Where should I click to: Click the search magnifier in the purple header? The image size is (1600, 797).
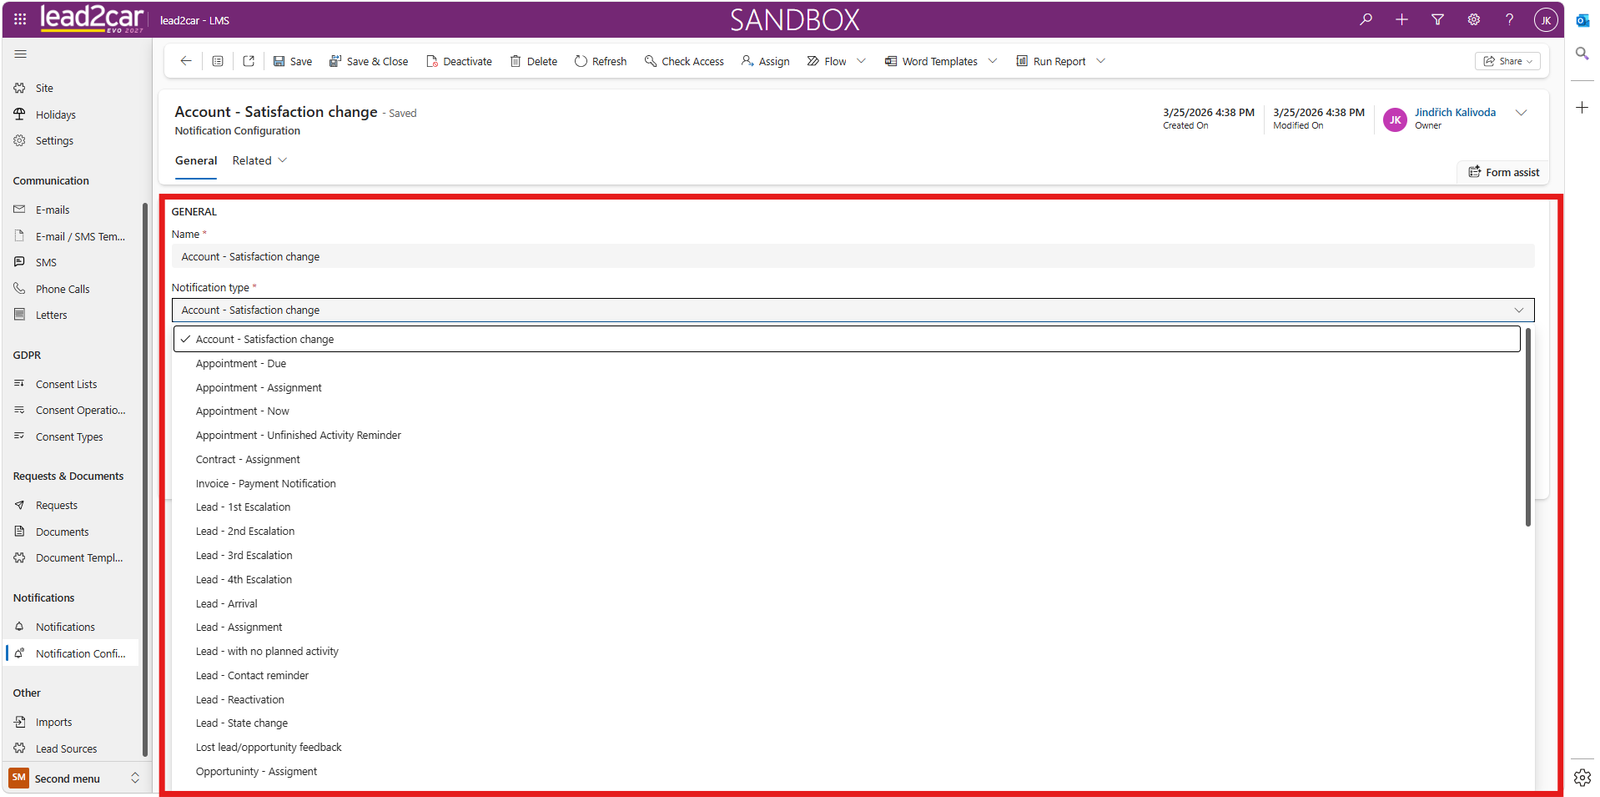1366,19
